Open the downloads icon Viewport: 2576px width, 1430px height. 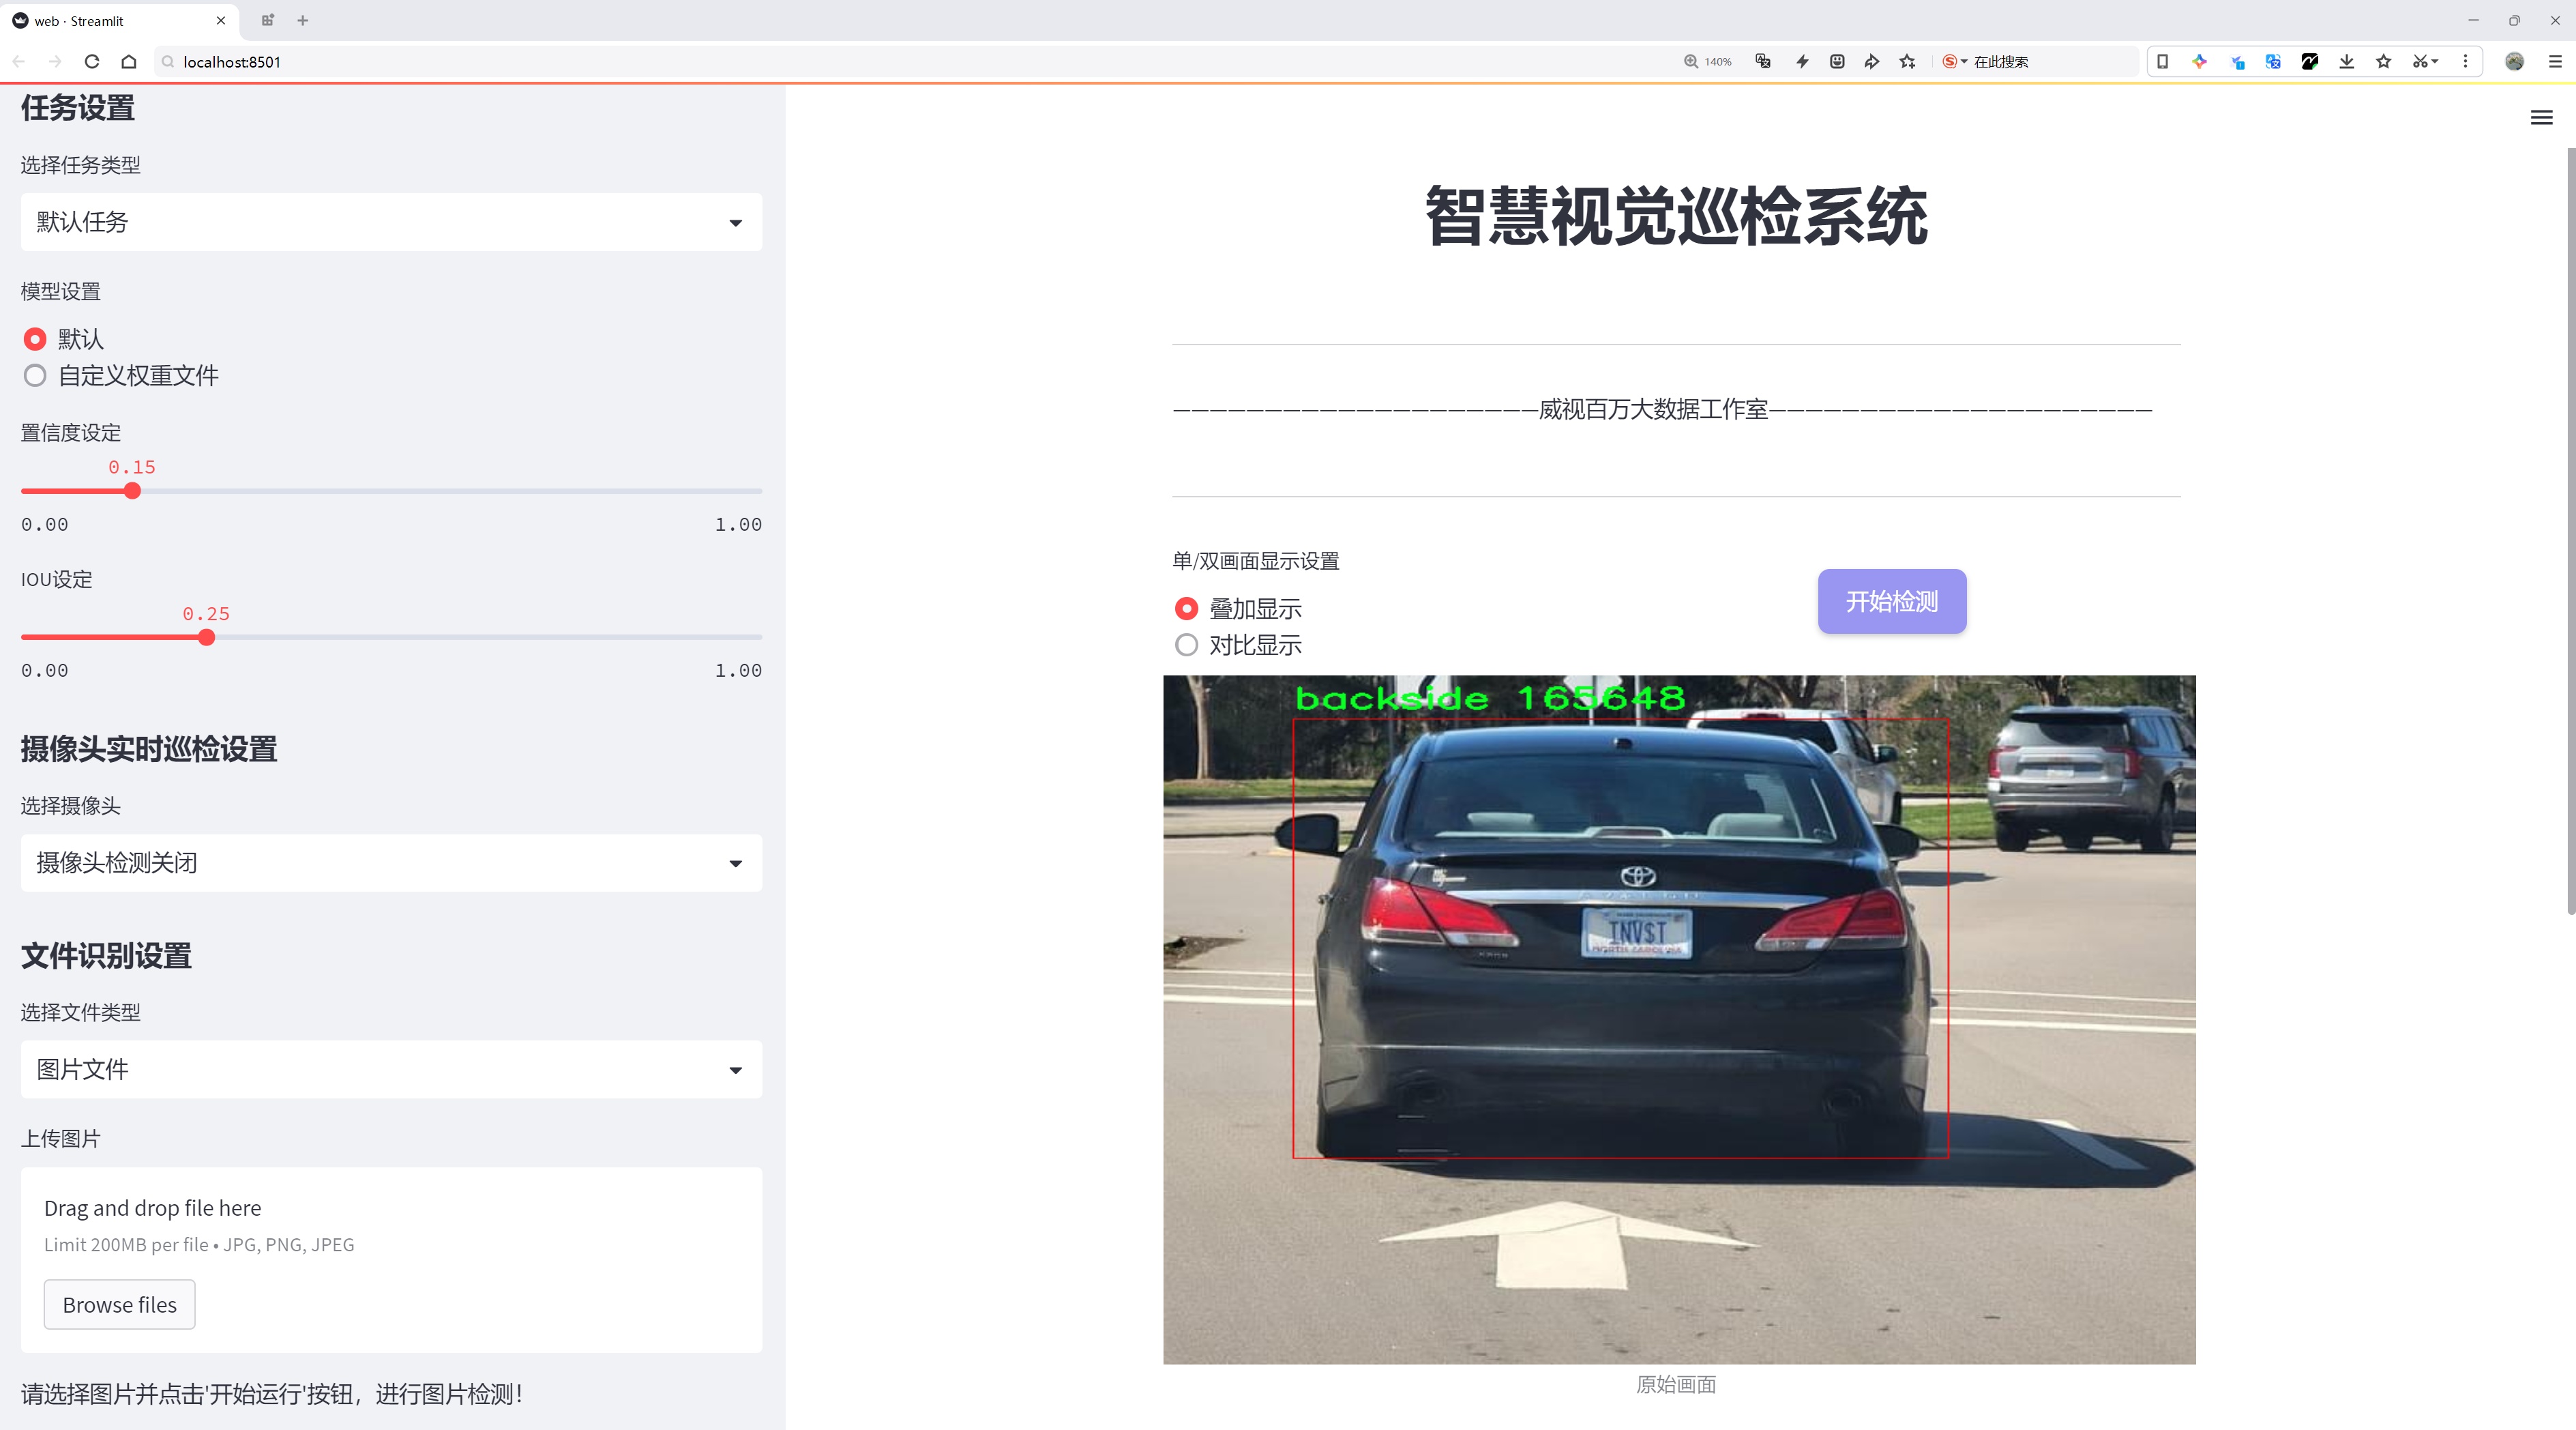tap(2347, 62)
